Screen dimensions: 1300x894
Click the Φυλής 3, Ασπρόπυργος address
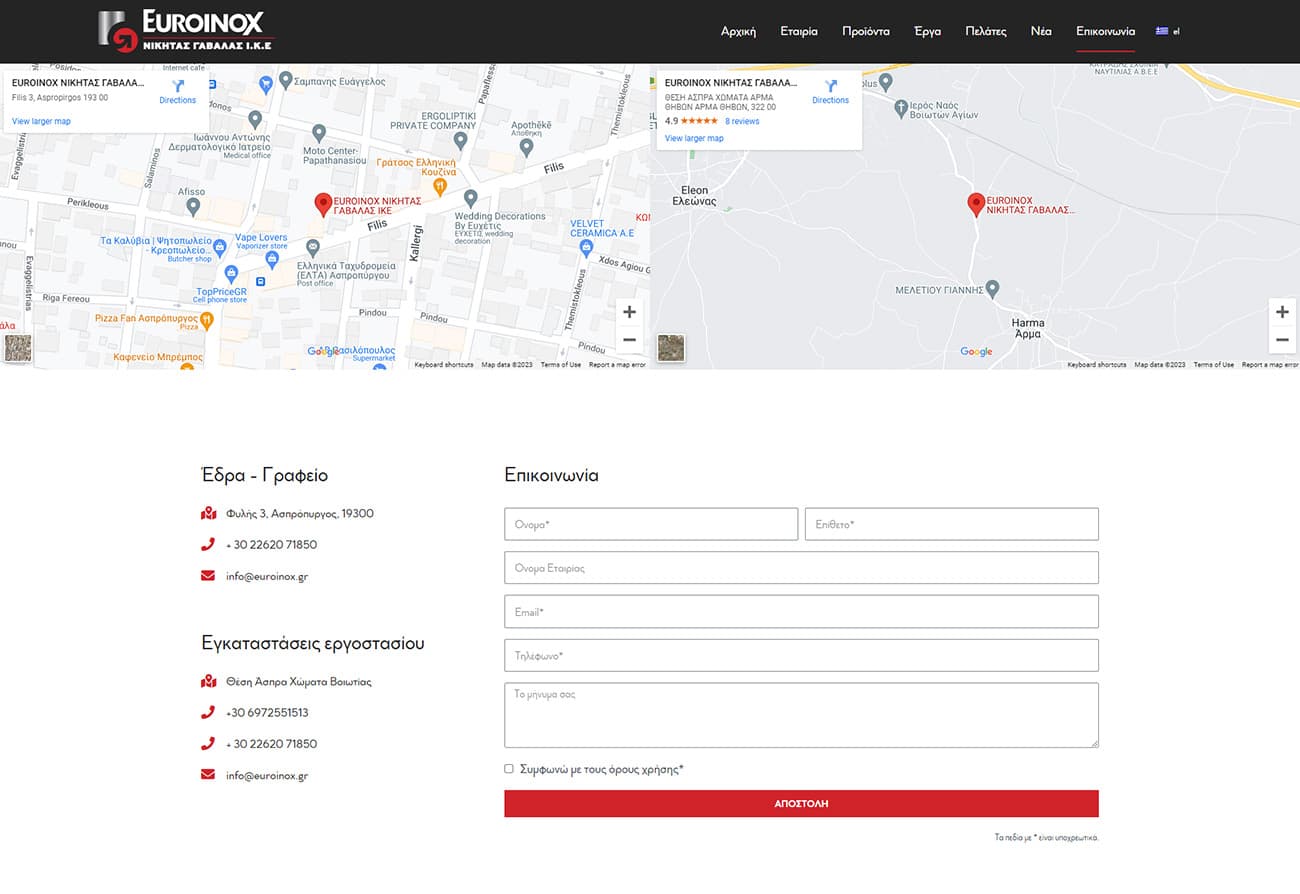[300, 514]
